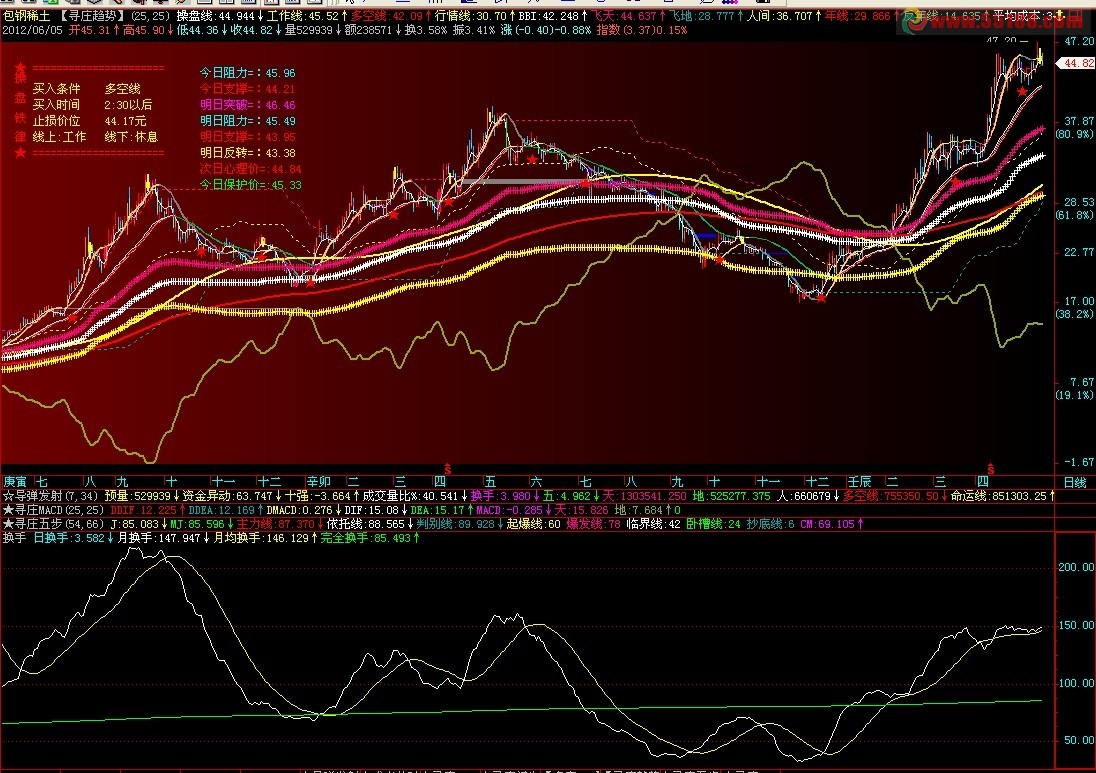The image size is (1096, 773).
Task: Select the blue bar marker on the price chart
Action: coord(705,236)
